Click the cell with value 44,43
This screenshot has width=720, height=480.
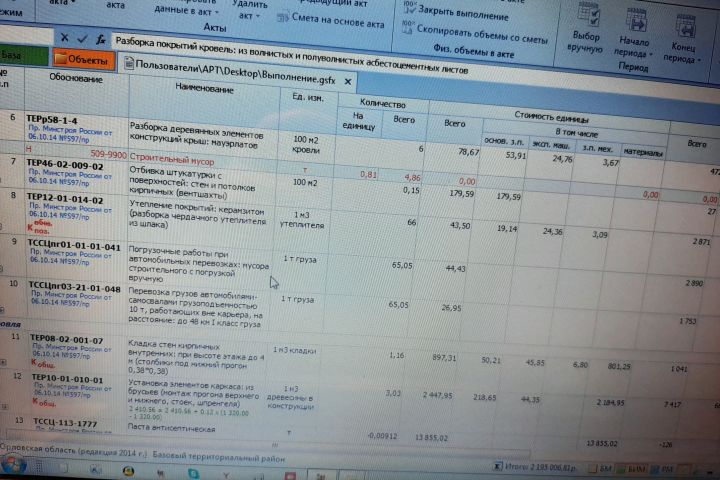tap(456, 268)
